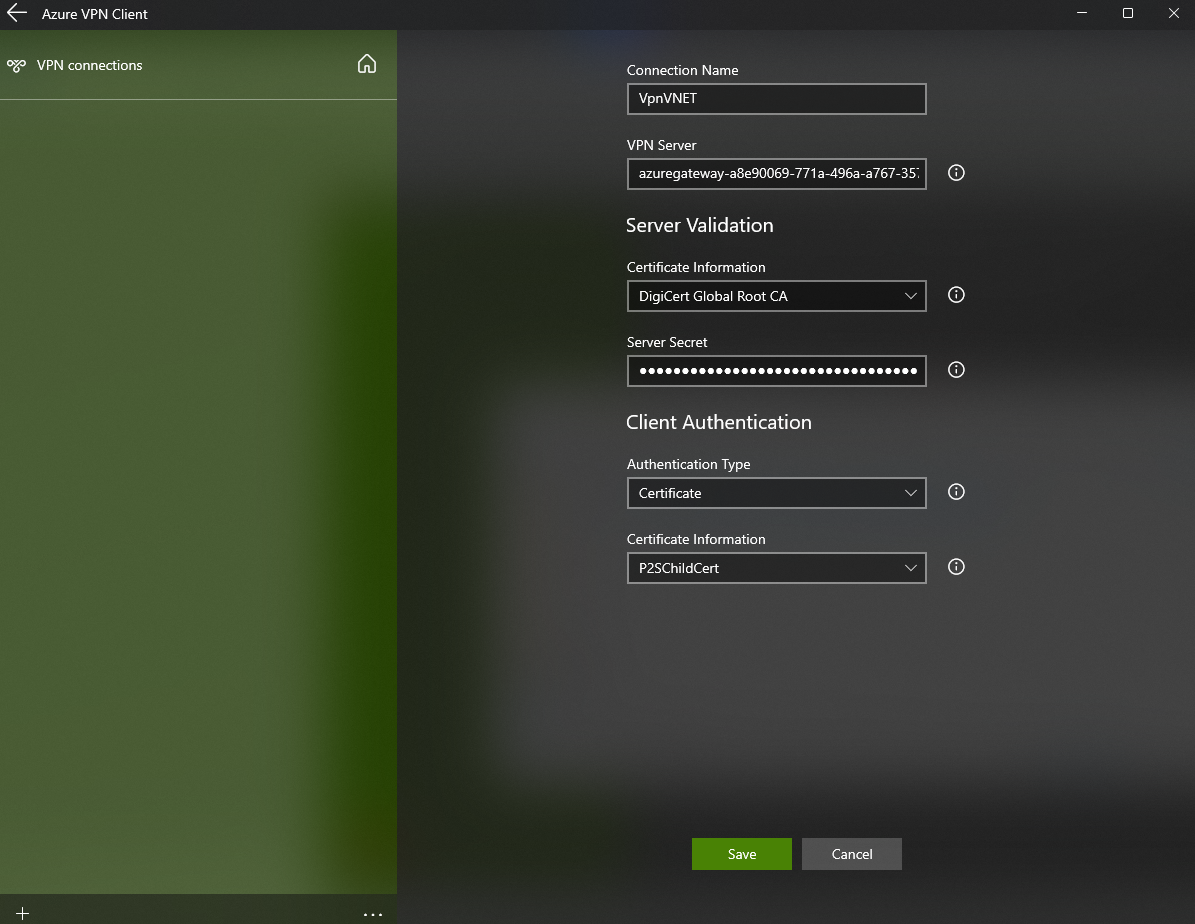Show info for the Server Secret field
This screenshot has width=1195, height=924.
click(956, 370)
